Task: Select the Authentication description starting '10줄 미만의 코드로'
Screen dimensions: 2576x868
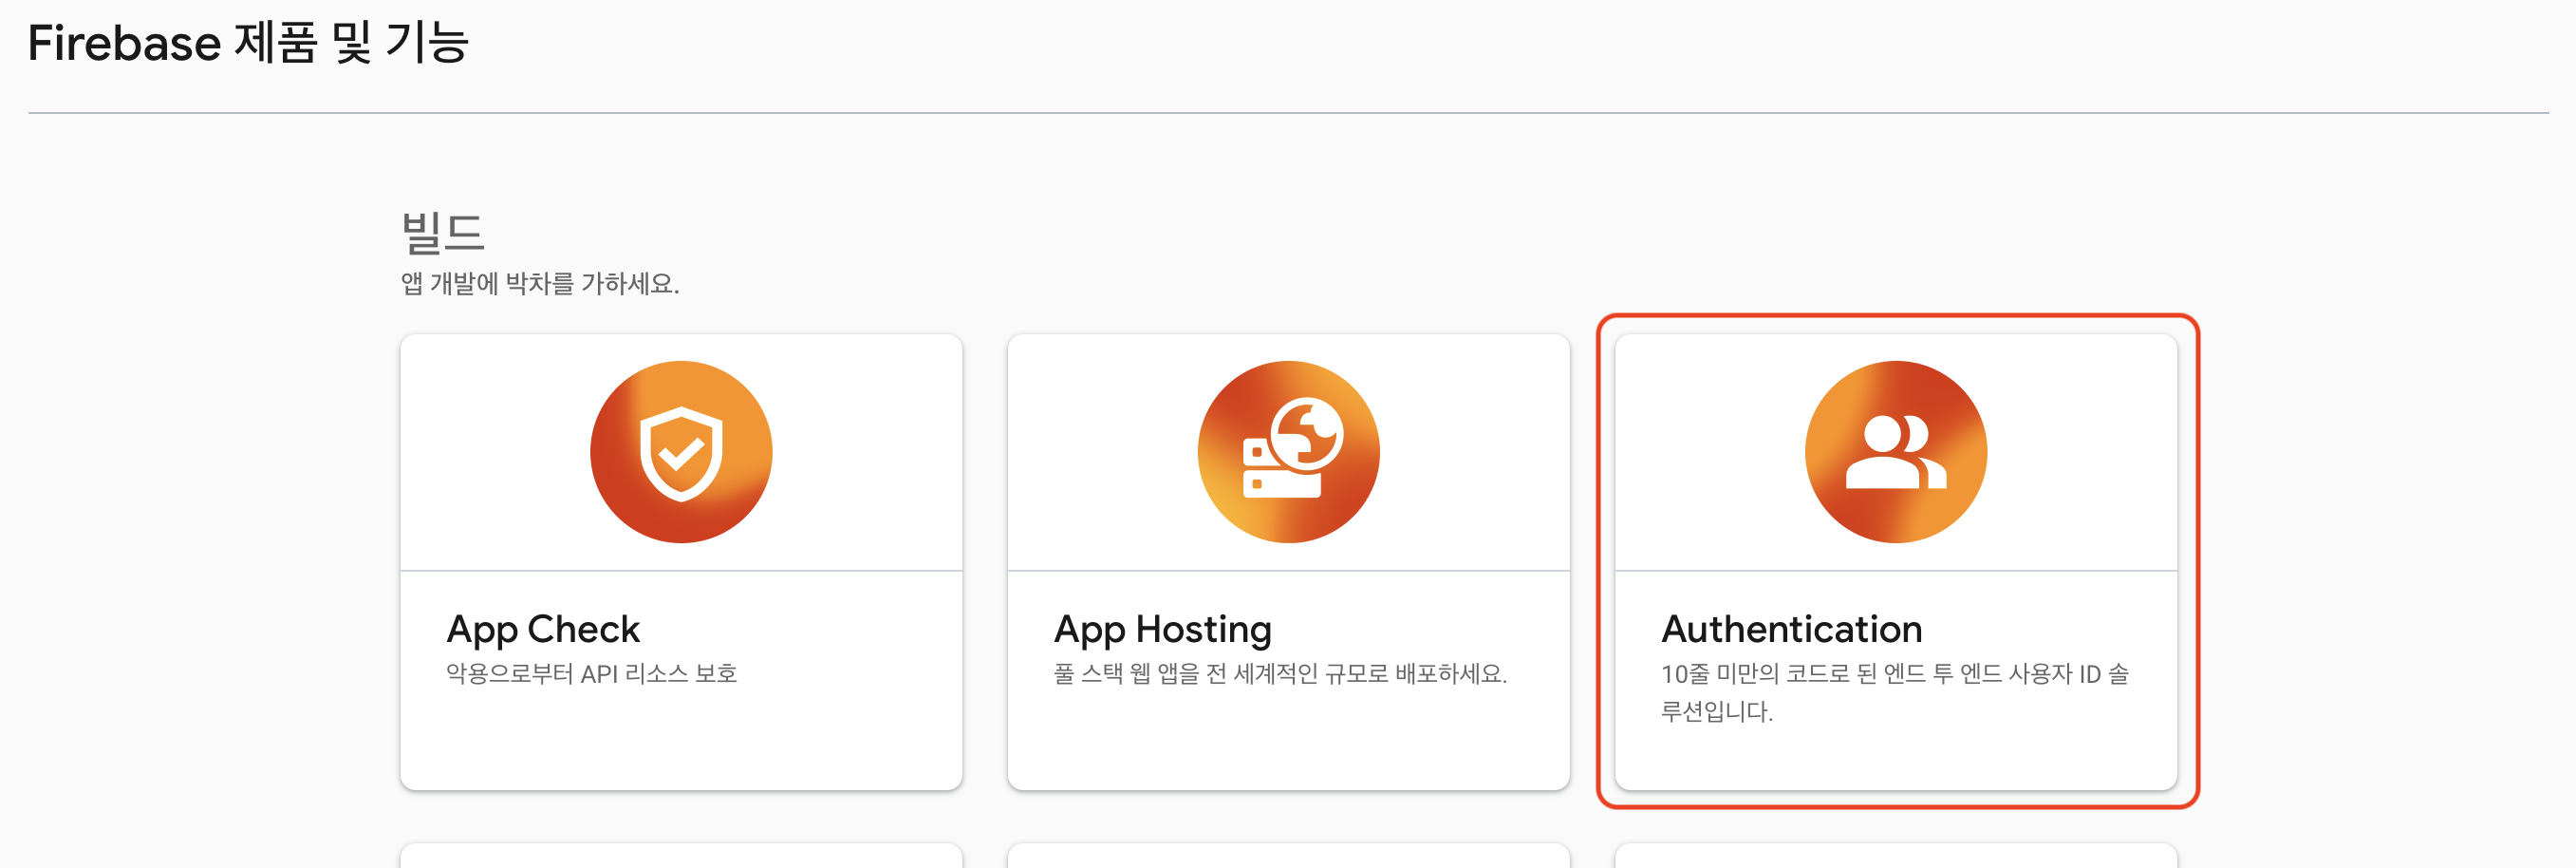Action: coord(1894,692)
